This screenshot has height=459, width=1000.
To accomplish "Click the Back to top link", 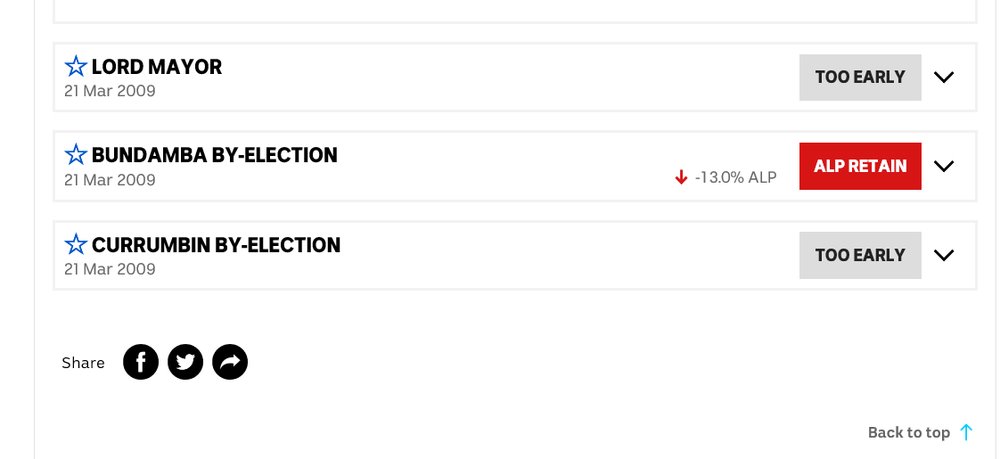I will [x=908, y=432].
